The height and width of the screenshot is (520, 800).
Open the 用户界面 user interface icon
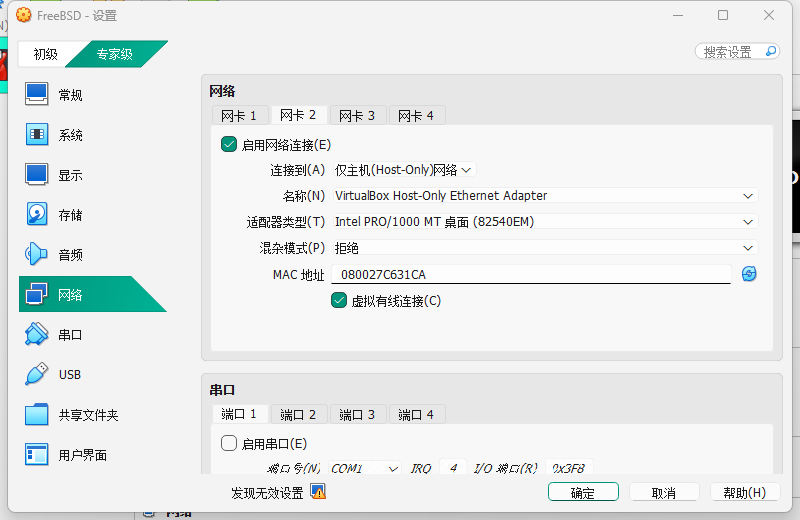(37, 454)
